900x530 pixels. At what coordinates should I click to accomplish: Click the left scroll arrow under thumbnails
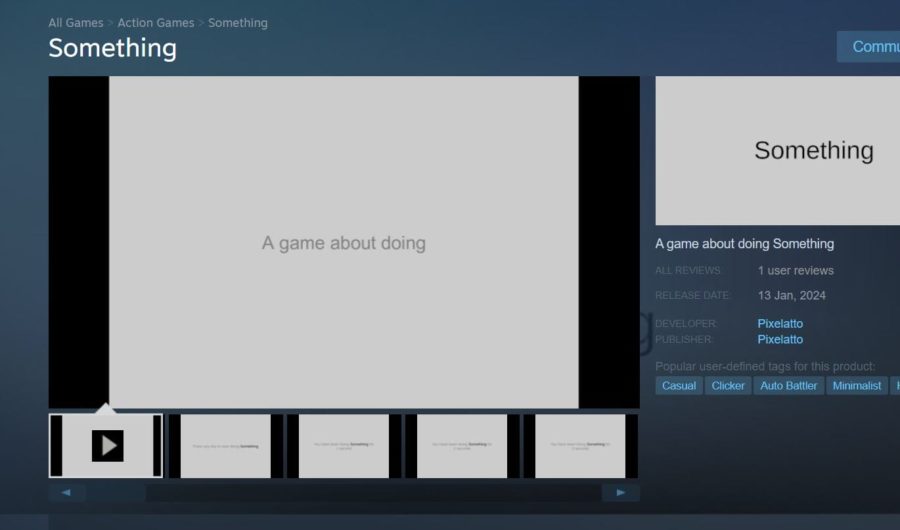(66, 493)
